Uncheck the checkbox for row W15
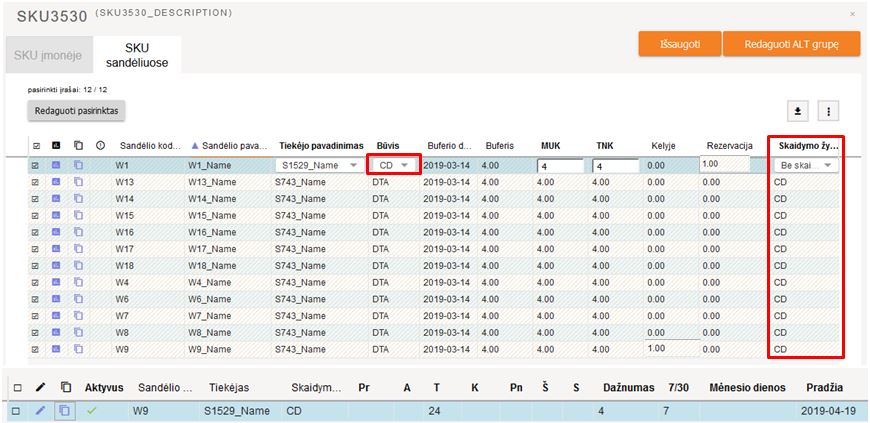 click(36, 215)
